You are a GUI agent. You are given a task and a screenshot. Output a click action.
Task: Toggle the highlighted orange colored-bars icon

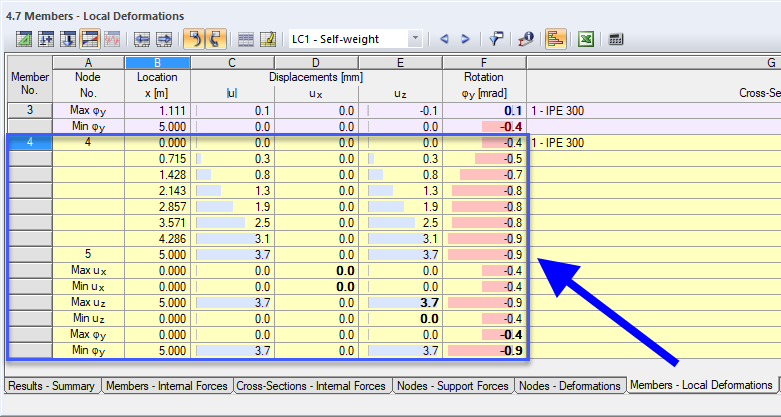tap(555, 39)
